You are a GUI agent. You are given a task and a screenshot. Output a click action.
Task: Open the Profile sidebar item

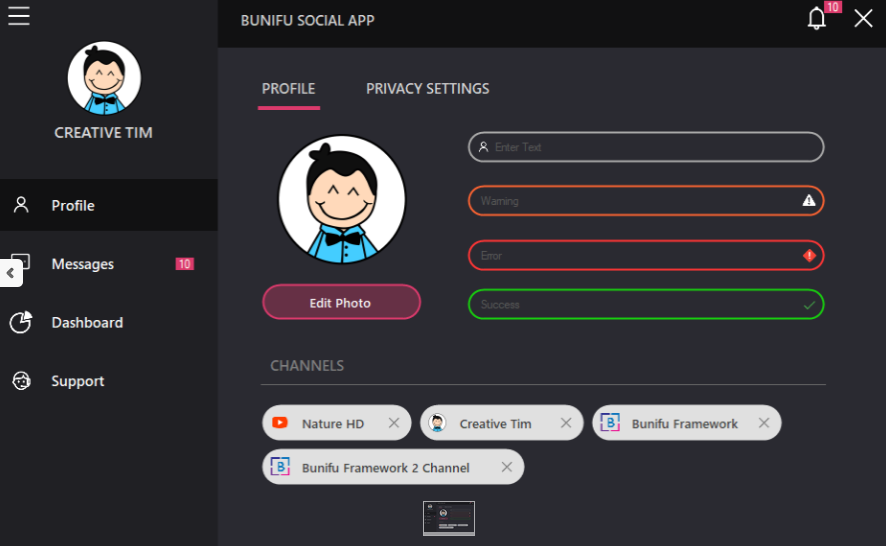(x=108, y=205)
